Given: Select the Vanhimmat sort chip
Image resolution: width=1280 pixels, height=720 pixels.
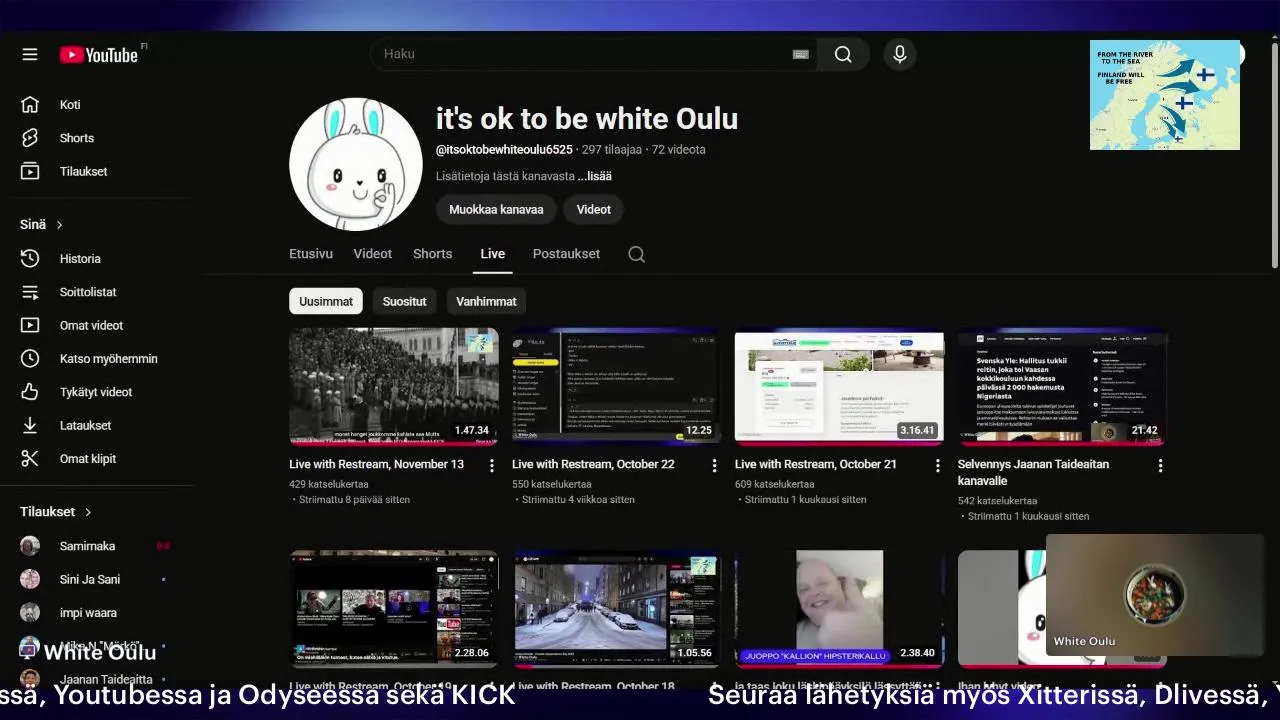Looking at the screenshot, I should [486, 301].
